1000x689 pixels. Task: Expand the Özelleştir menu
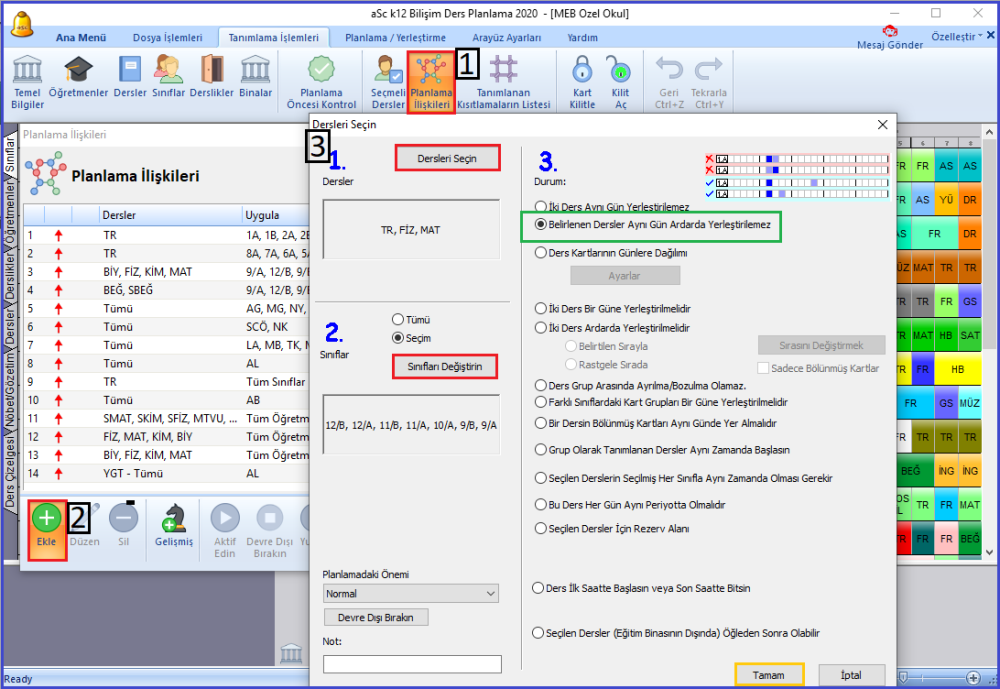[957, 36]
